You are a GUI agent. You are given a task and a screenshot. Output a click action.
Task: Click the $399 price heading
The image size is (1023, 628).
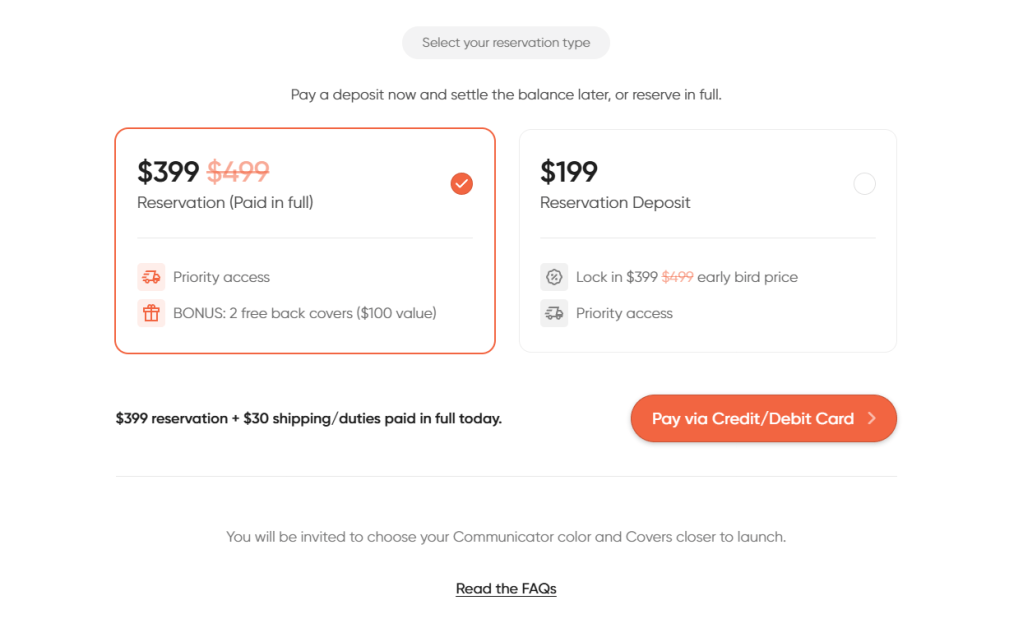coord(168,172)
